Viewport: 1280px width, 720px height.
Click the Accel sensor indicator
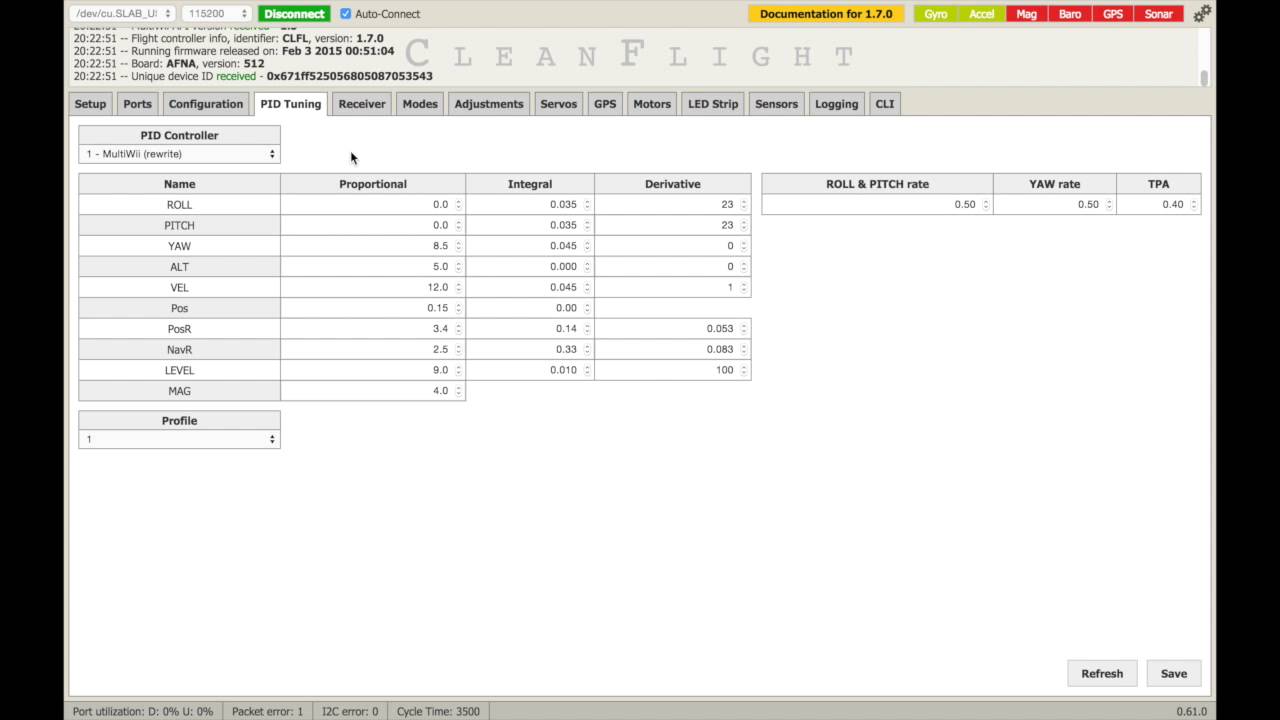(x=981, y=14)
